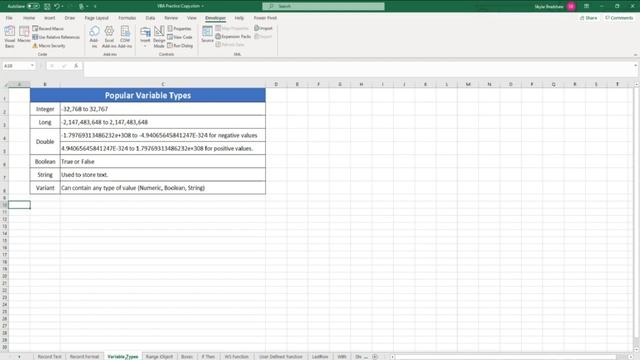Select the Boolean cell
The image size is (640, 360).
point(45,162)
